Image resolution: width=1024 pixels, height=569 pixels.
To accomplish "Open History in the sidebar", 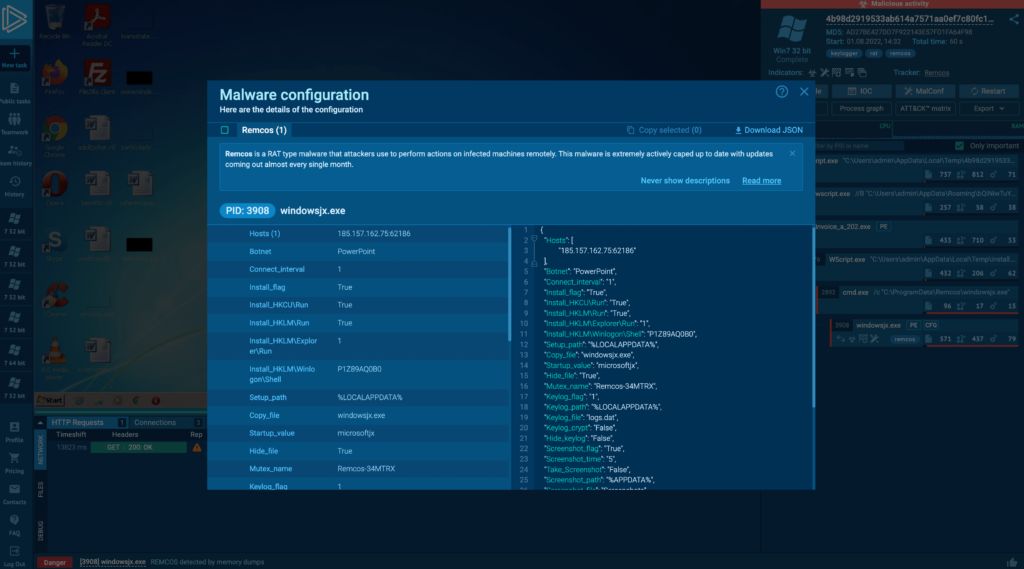I will tap(14, 185).
